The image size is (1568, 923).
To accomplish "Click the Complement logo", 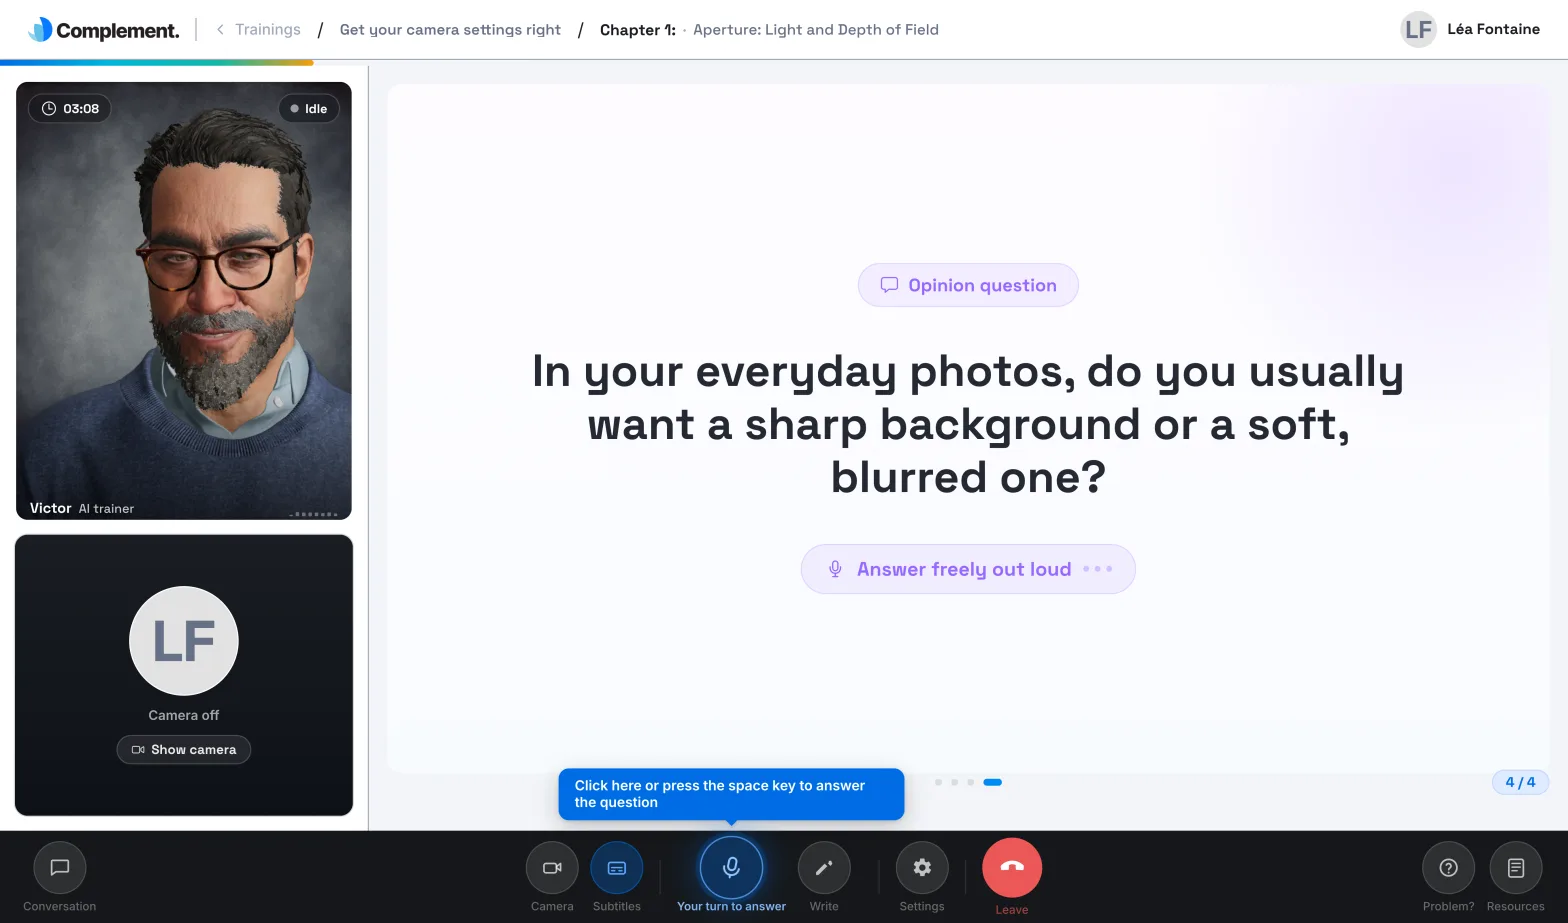I will coord(104,30).
